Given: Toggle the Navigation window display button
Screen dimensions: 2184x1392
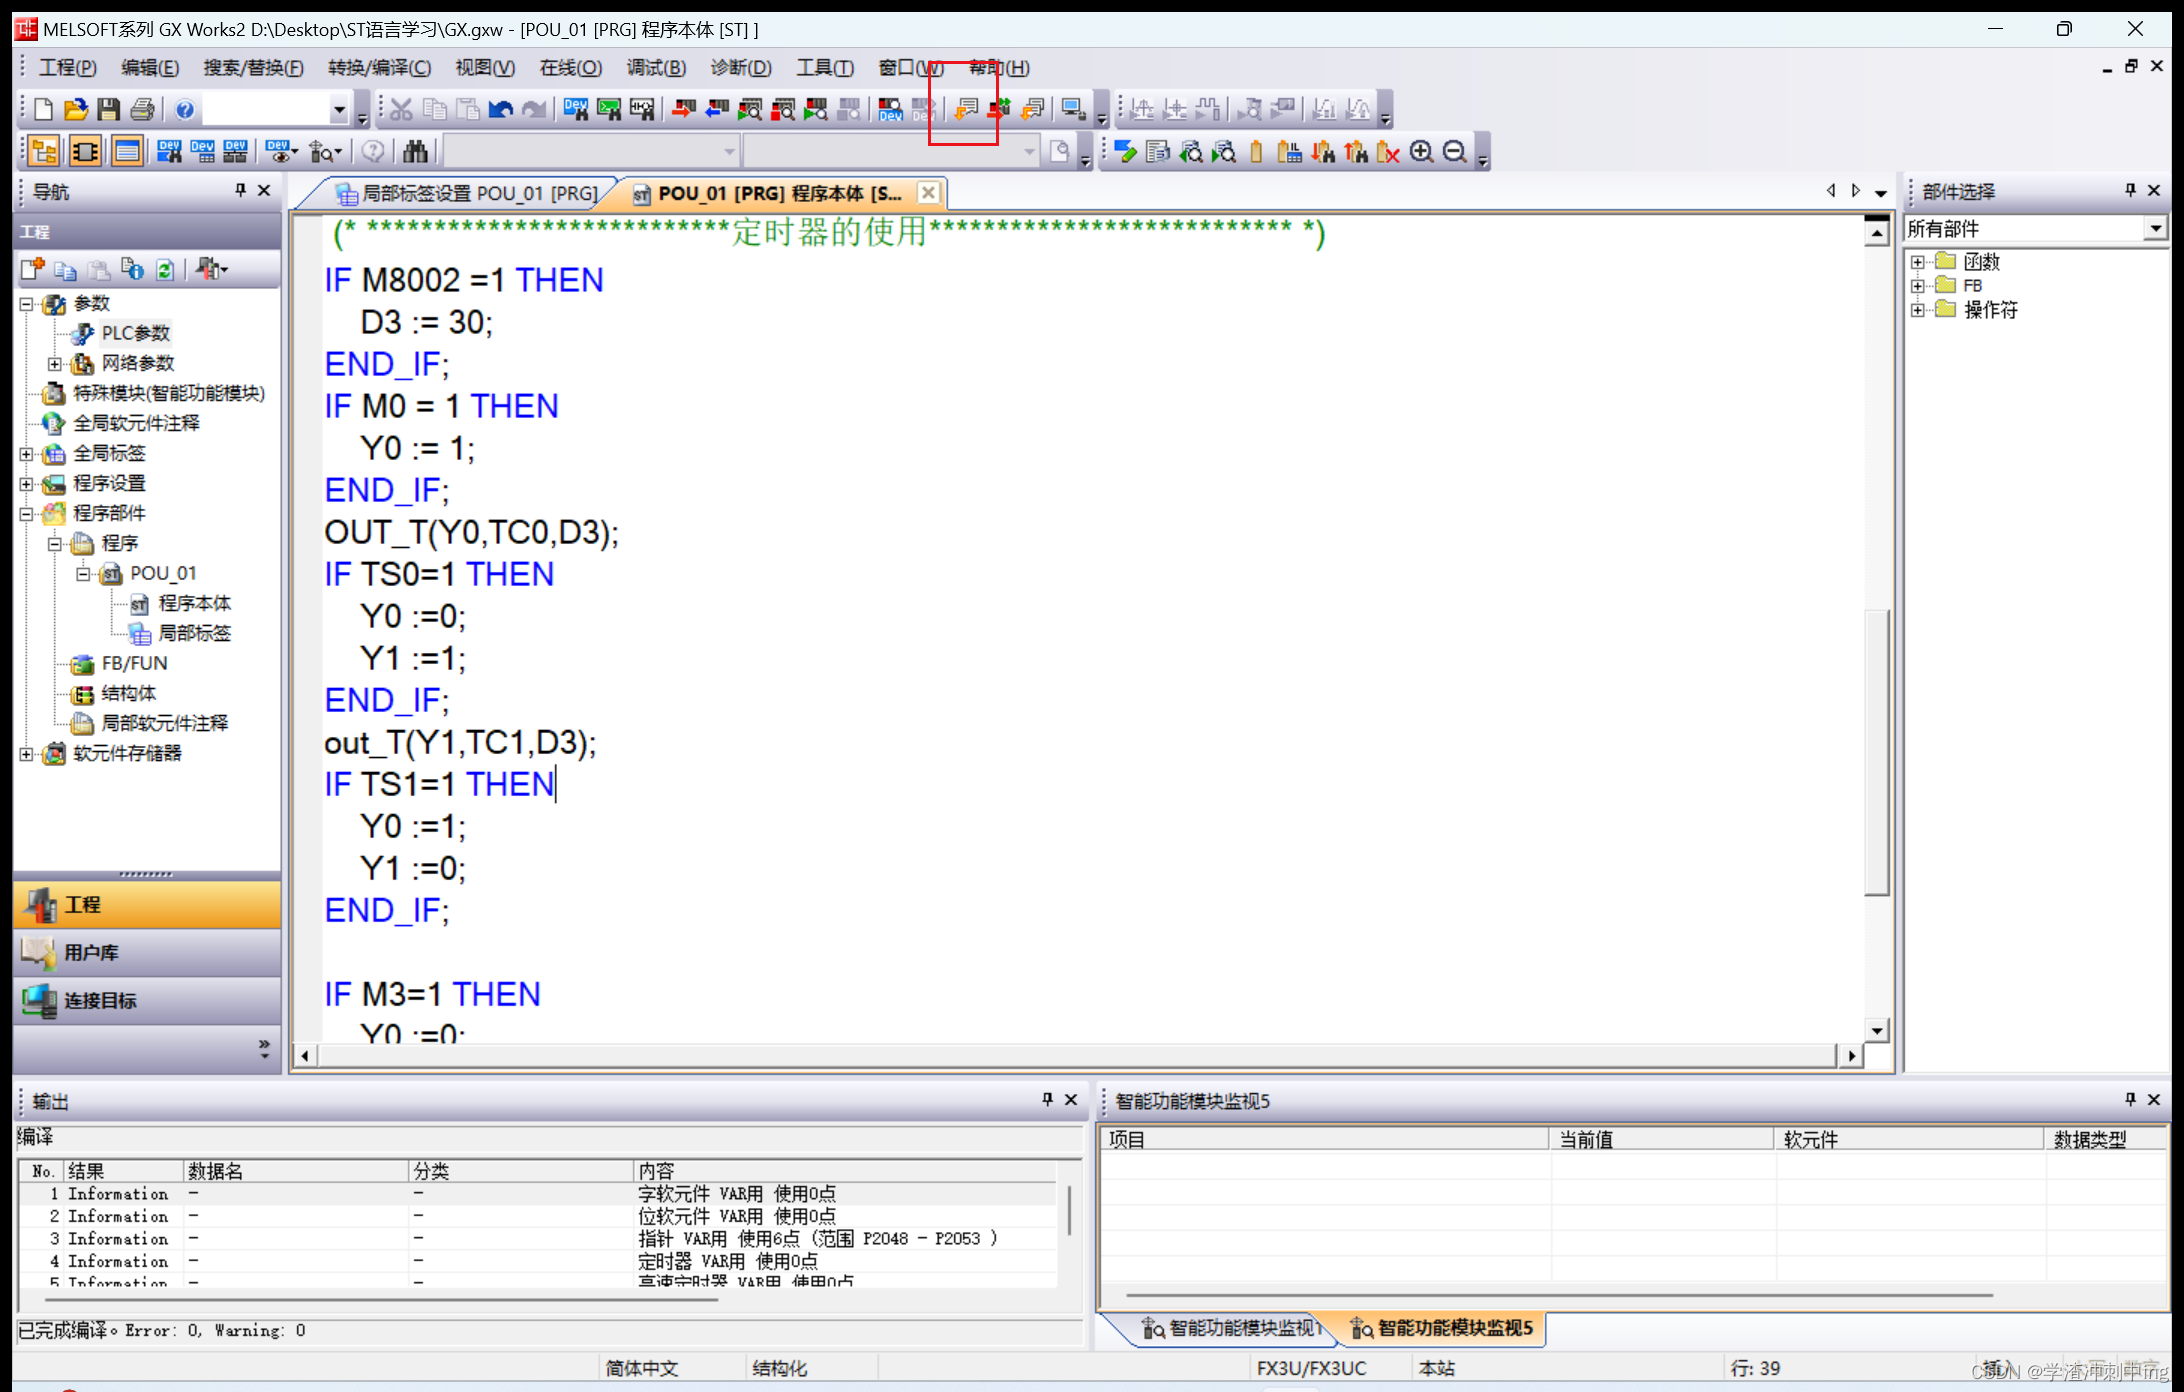Looking at the screenshot, I should tap(44, 151).
